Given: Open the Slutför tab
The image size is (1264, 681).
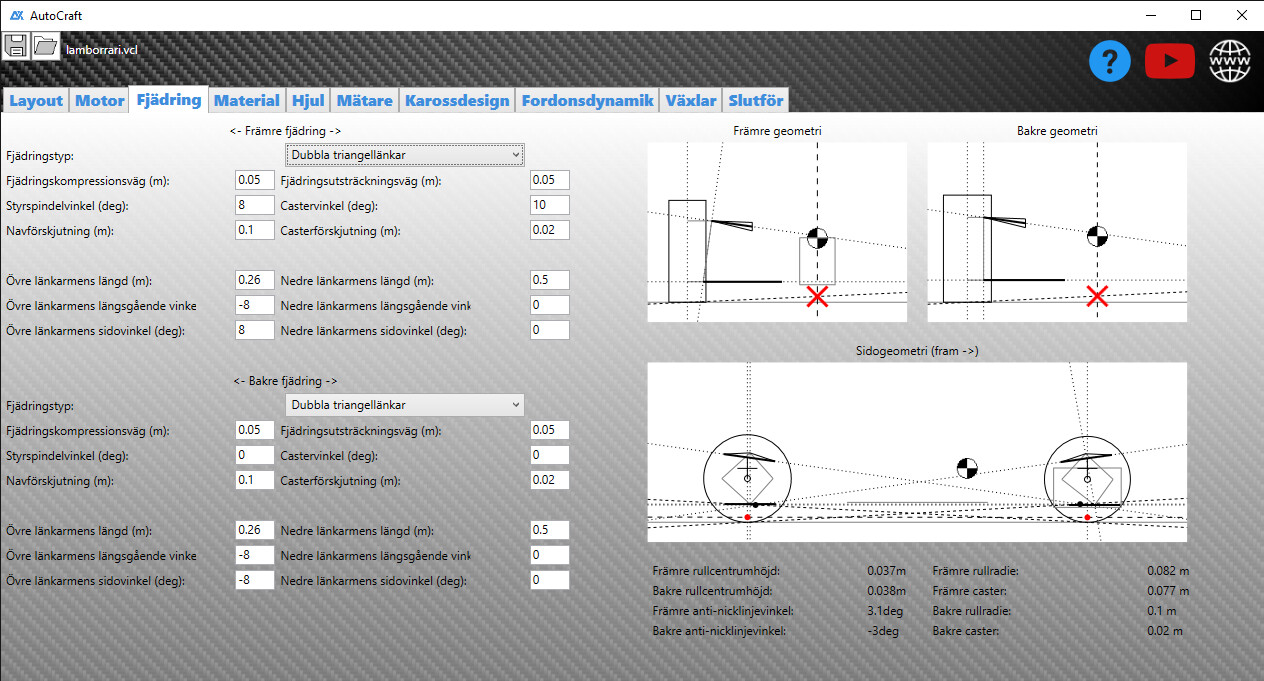Looking at the screenshot, I should (x=756, y=100).
